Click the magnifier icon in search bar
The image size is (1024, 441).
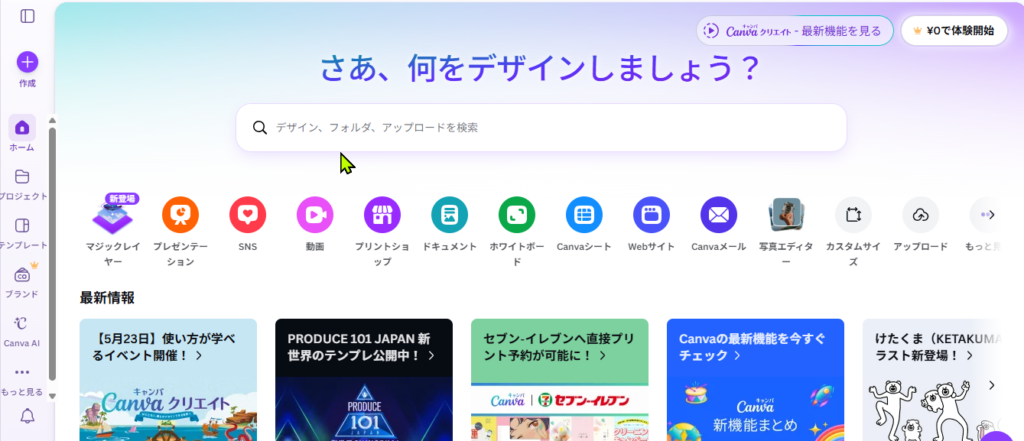pyautogui.click(x=260, y=127)
